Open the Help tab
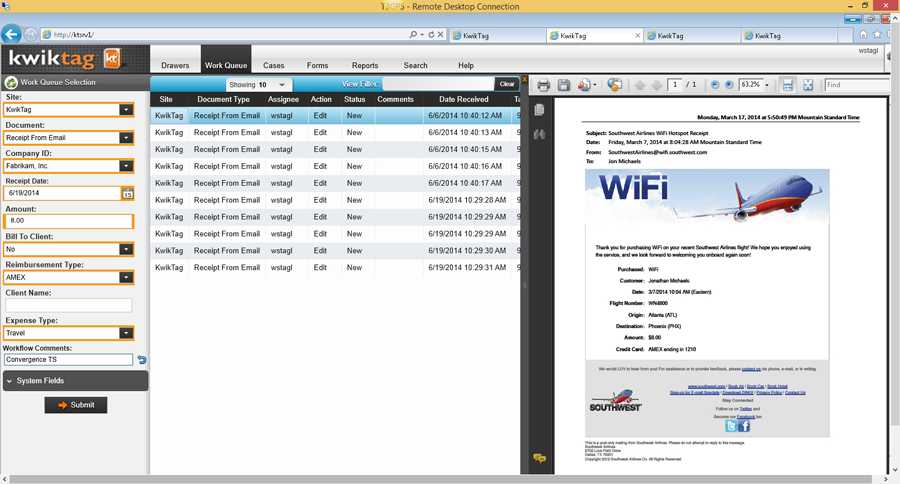 click(x=466, y=65)
